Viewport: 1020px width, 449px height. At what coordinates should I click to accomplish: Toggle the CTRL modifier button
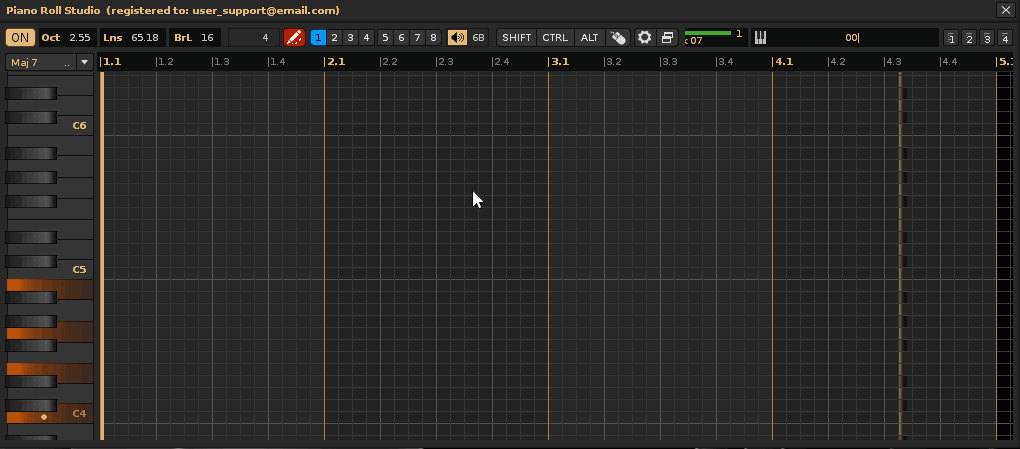(555, 38)
